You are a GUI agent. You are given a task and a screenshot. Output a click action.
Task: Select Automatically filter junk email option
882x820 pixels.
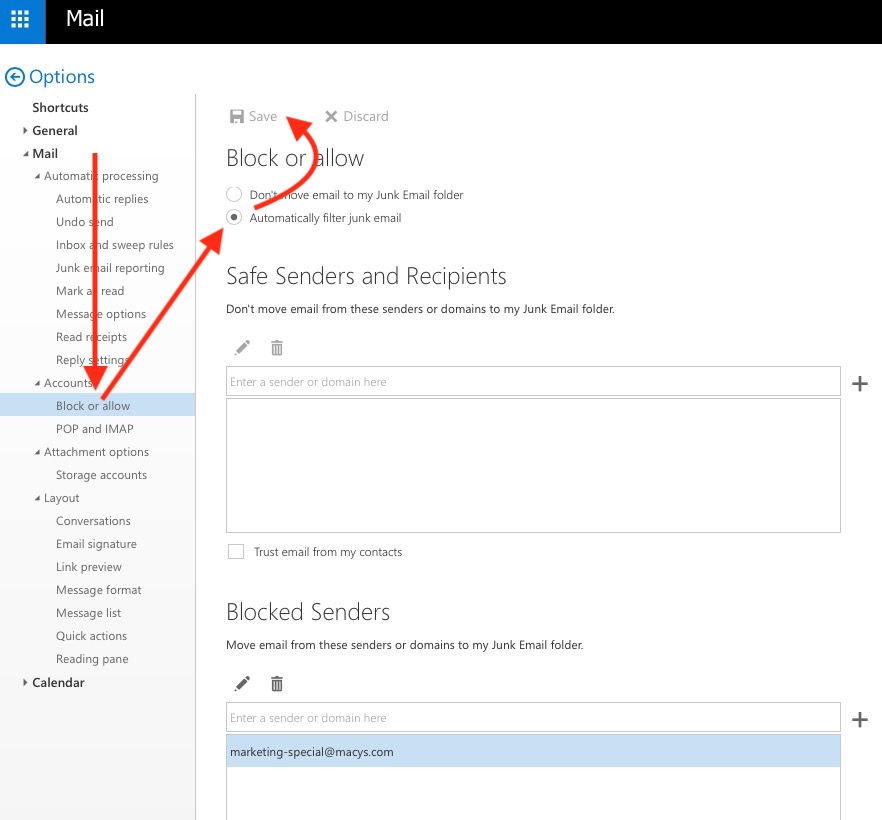click(234, 218)
